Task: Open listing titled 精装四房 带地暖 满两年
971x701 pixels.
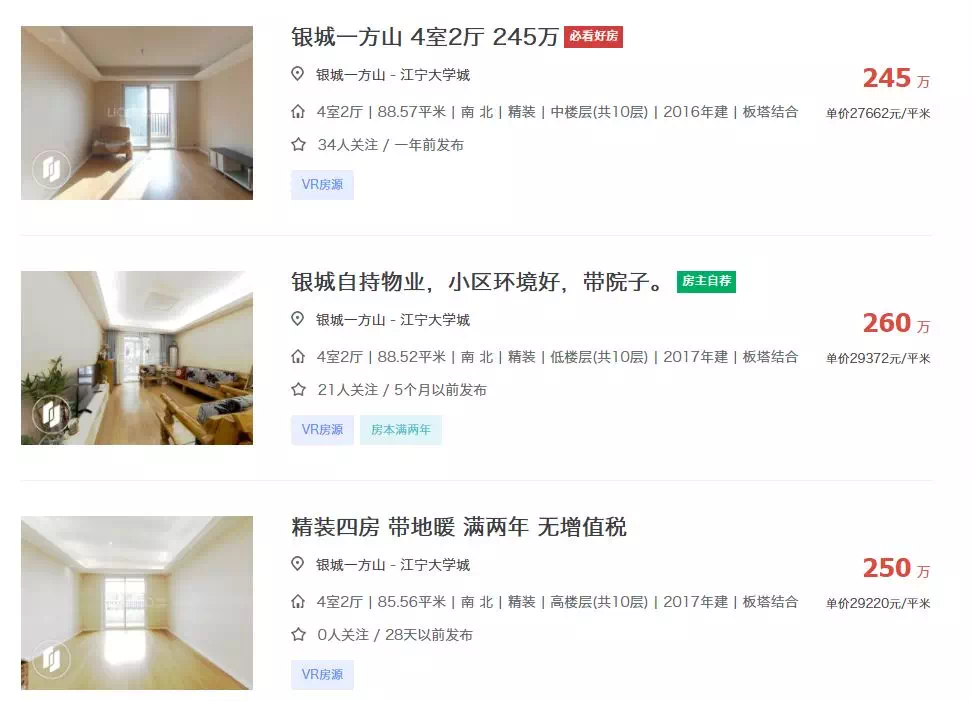Action: pyautogui.click(x=459, y=527)
